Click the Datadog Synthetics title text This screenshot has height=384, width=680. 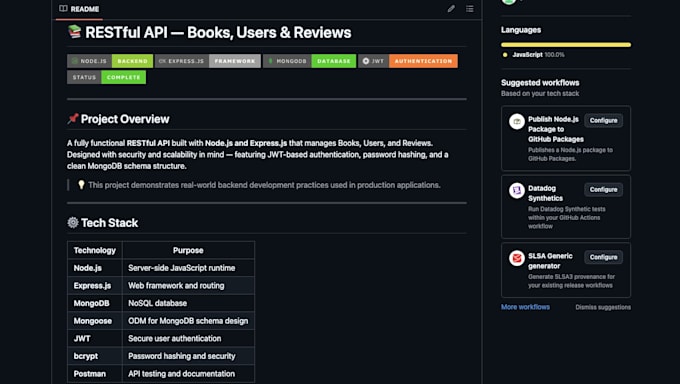click(x=546, y=193)
